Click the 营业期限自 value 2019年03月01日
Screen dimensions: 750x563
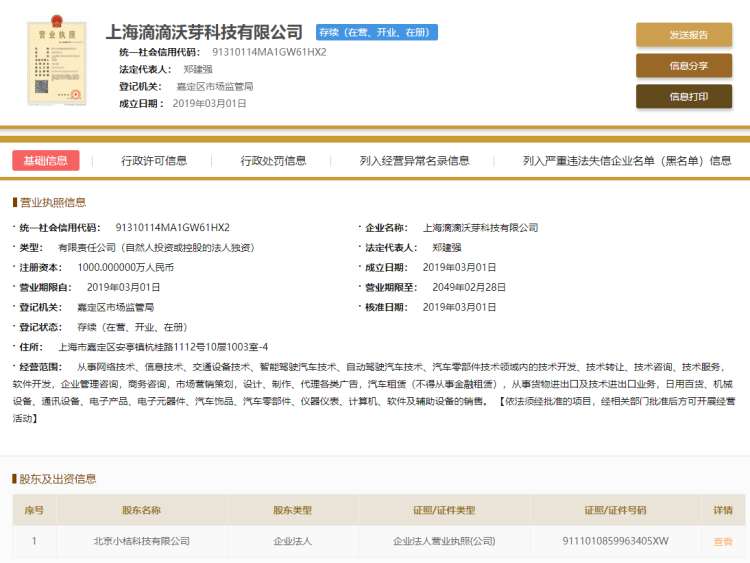(x=123, y=287)
